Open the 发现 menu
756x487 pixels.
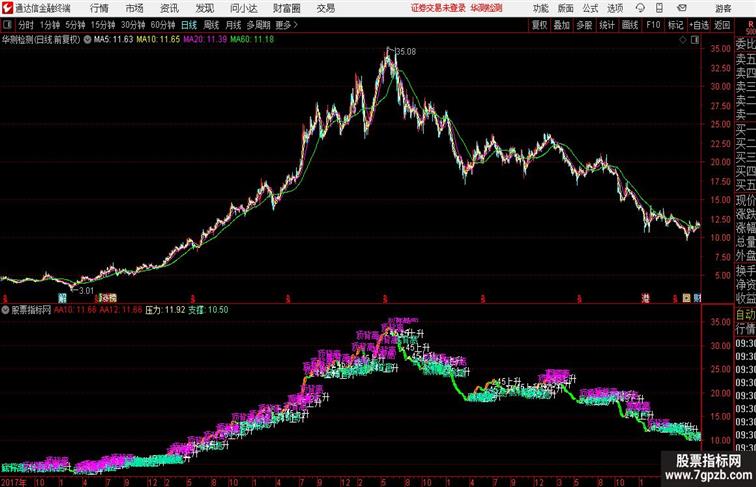[x=204, y=8]
